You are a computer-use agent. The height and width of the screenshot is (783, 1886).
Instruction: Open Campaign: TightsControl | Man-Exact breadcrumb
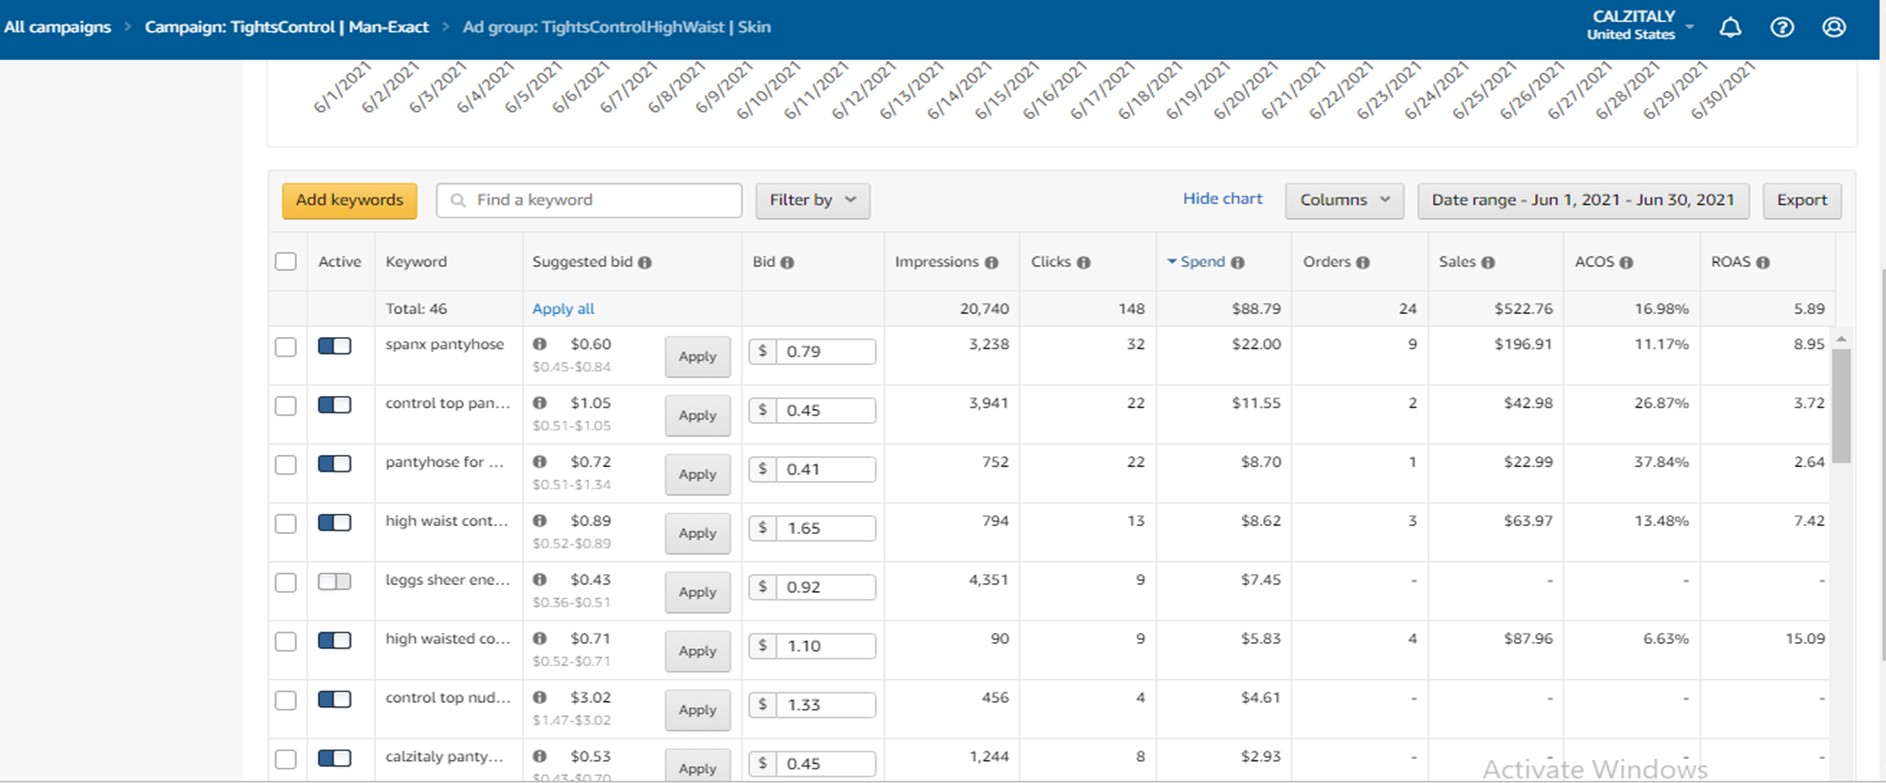pyautogui.click(x=287, y=27)
